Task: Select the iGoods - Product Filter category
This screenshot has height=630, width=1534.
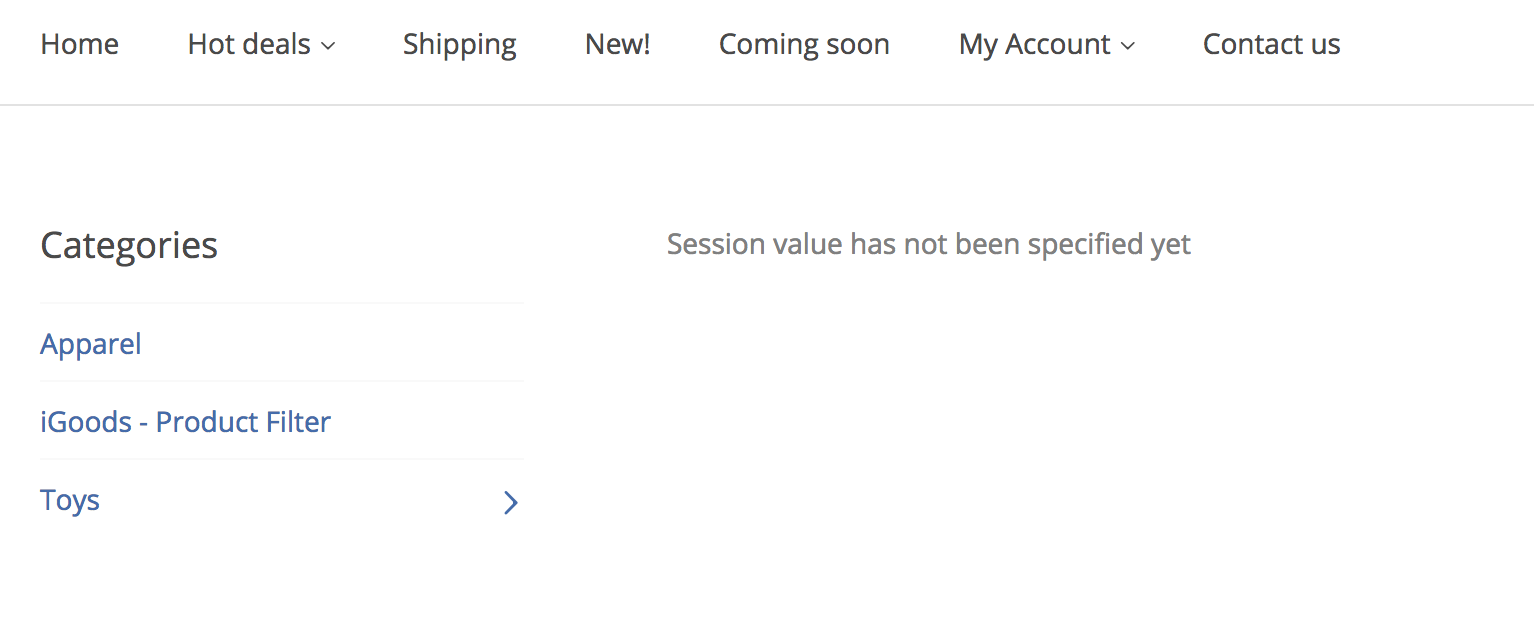Action: [x=185, y=422]
